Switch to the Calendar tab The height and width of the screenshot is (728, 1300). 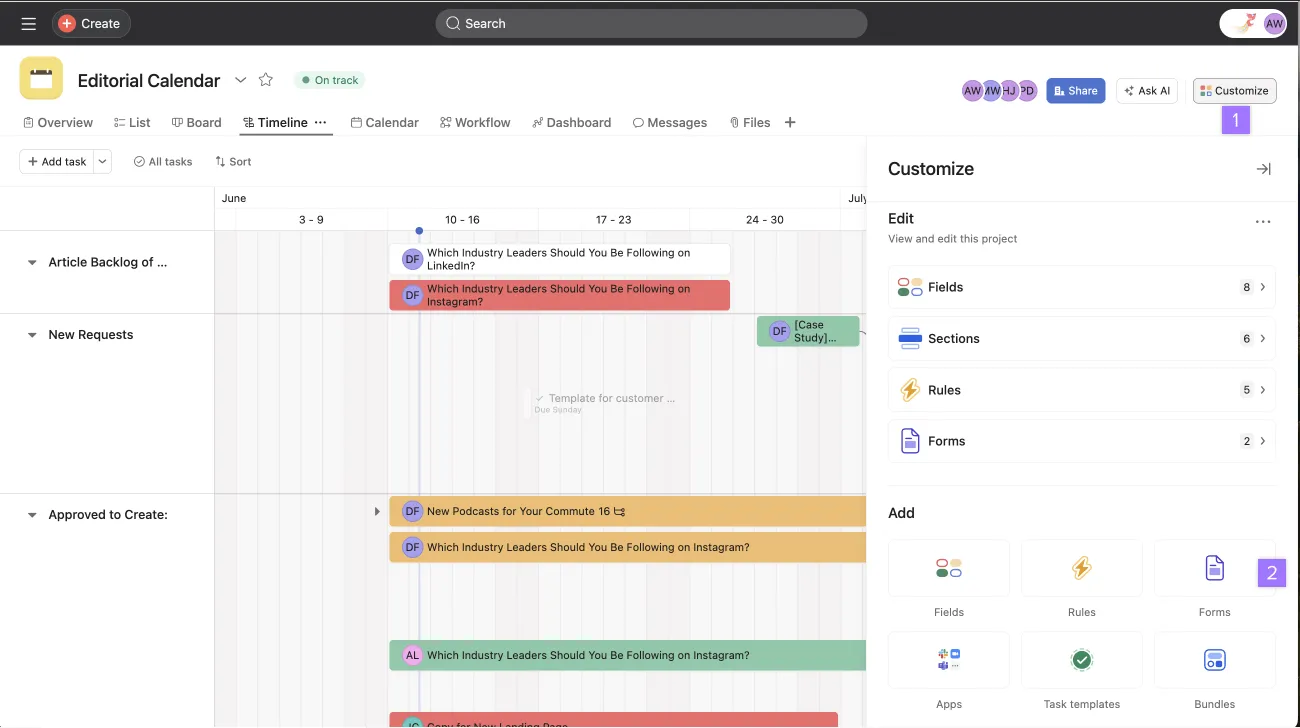[x=385, y=122]
